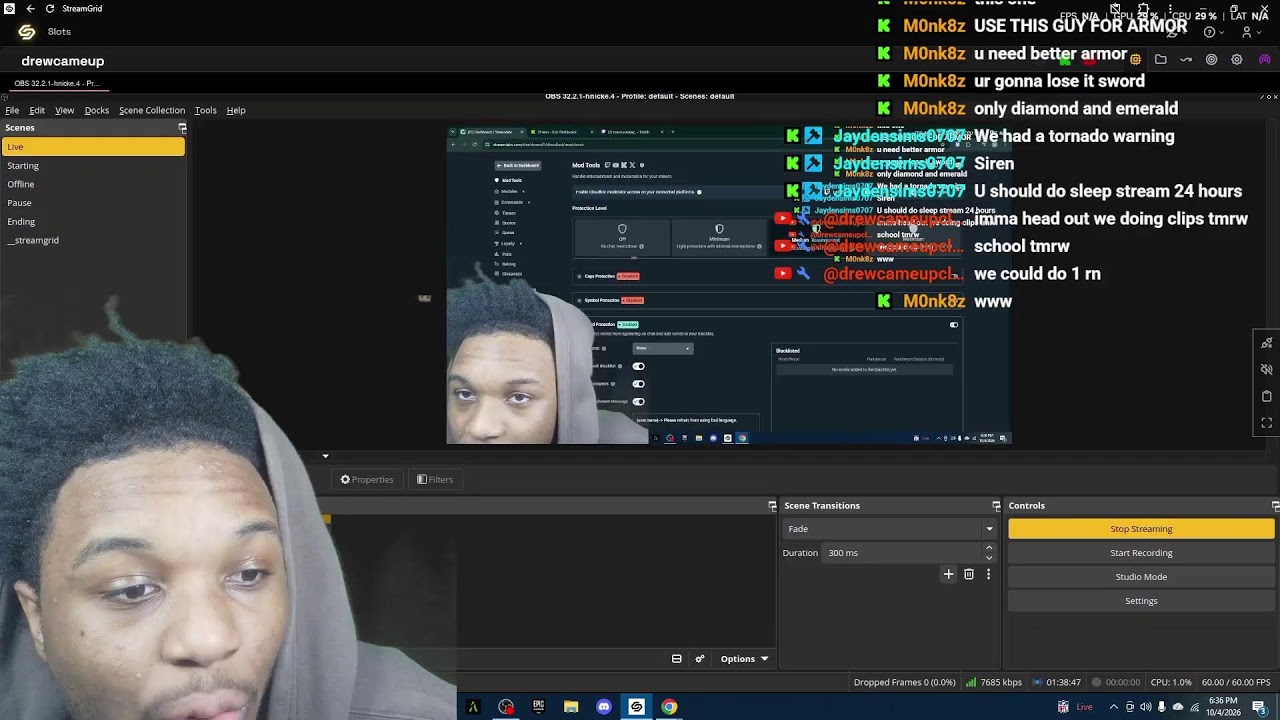Reload the StreamGrid page
Viewport: 1280px width, 720px height.
(50, 8)
